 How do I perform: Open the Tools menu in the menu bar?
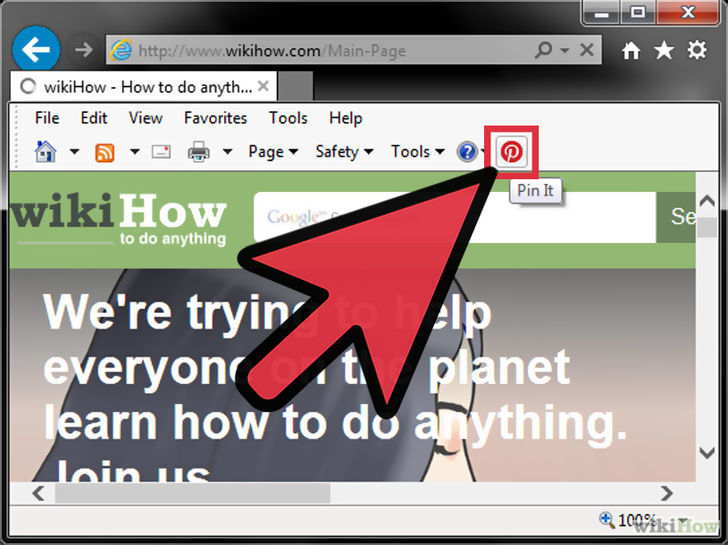click(288, 118)
